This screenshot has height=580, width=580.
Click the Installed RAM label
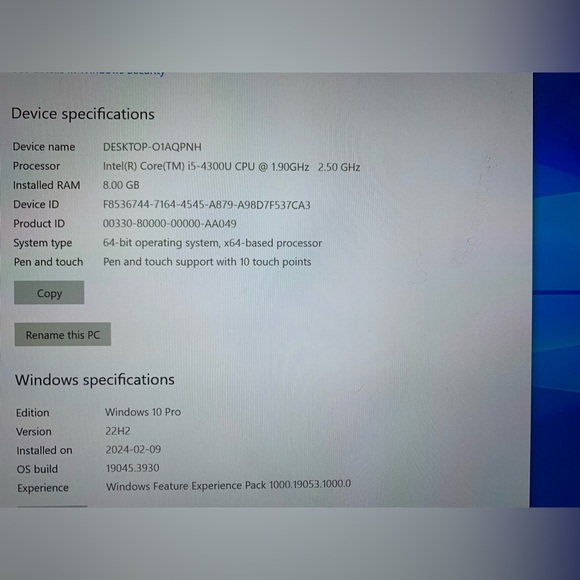point(47,185)
